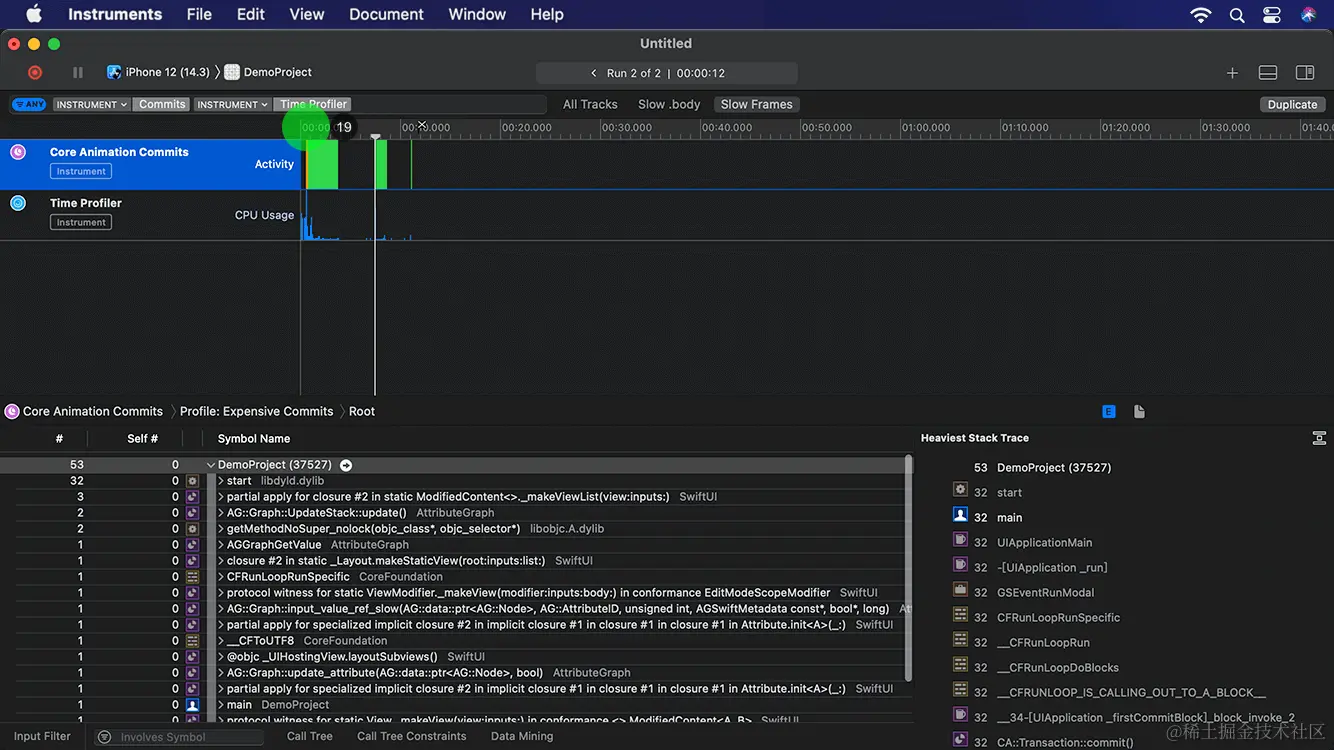Image resolution: width=1334 pixels, height=750 pixels.
Task: Click the ANY filter match token
Action: 29,104
